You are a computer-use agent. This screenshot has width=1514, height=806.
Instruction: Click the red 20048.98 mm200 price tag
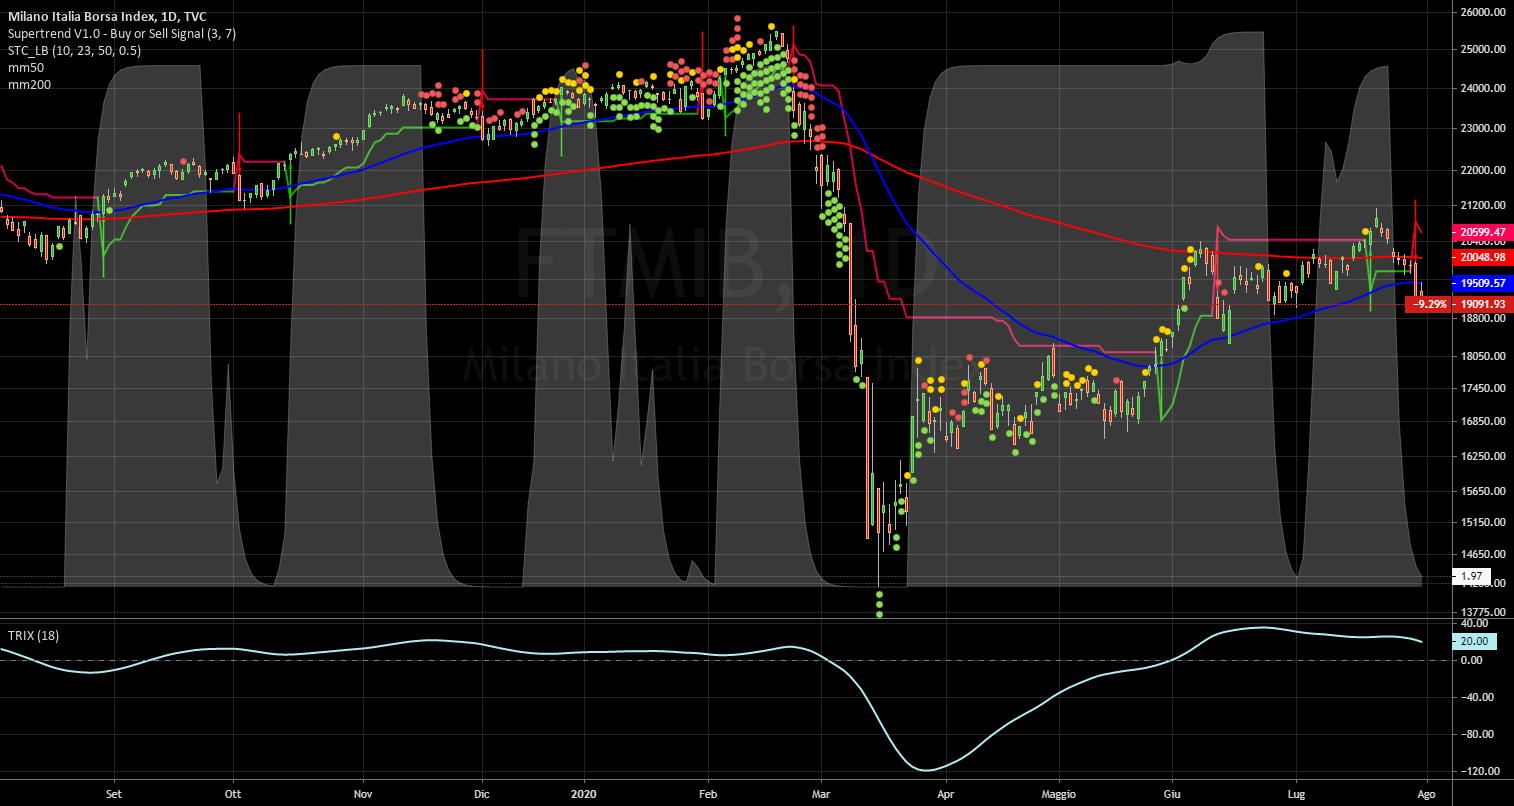point(1481,257)
